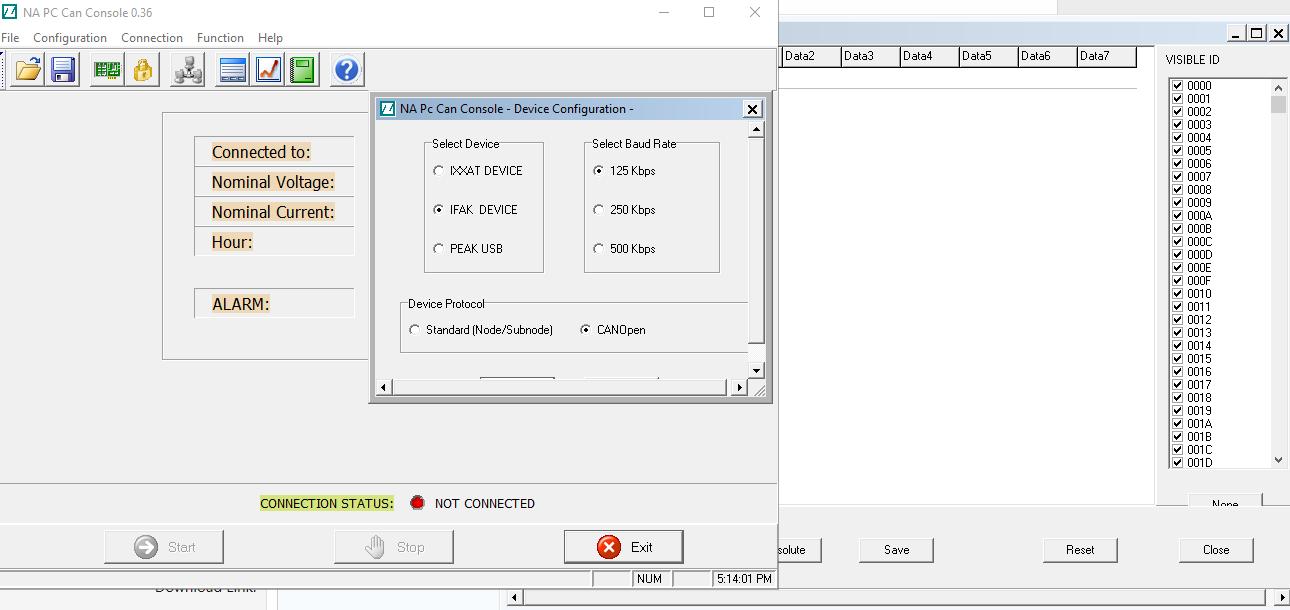Click the Data7 column header

(x=1107, y=57)
